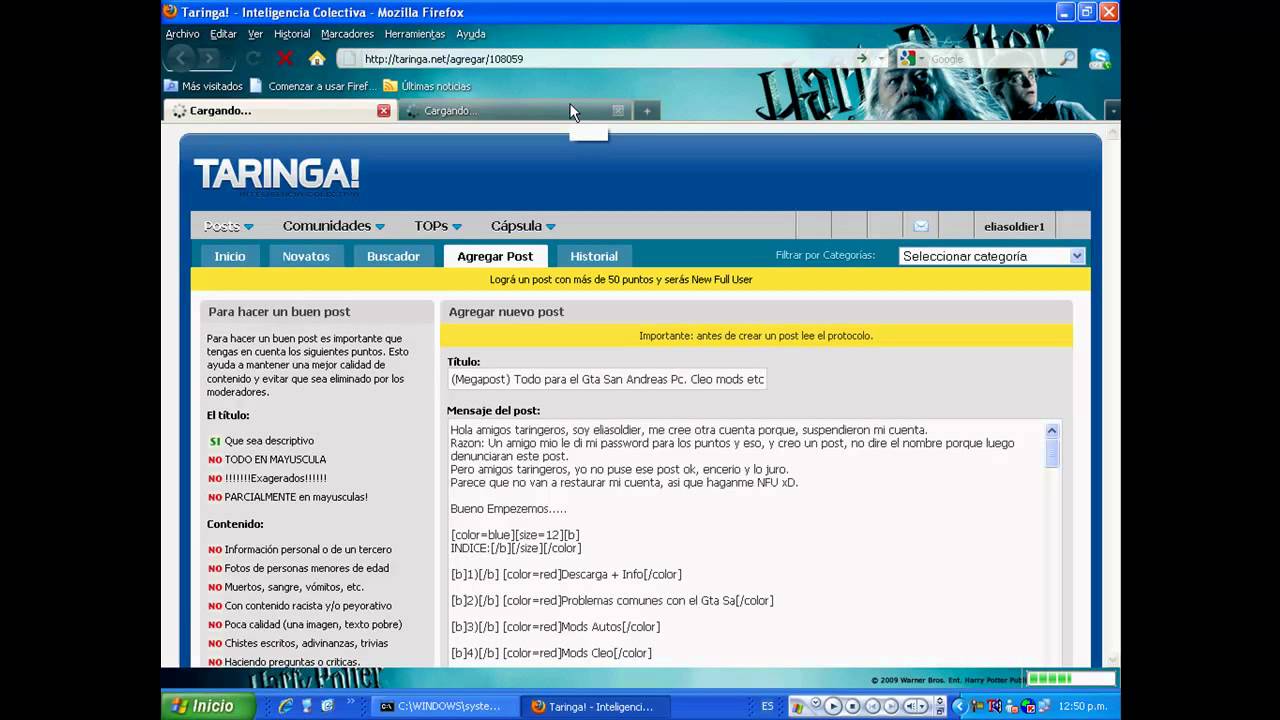Switch to the Novatos tab

pos(306,256)
